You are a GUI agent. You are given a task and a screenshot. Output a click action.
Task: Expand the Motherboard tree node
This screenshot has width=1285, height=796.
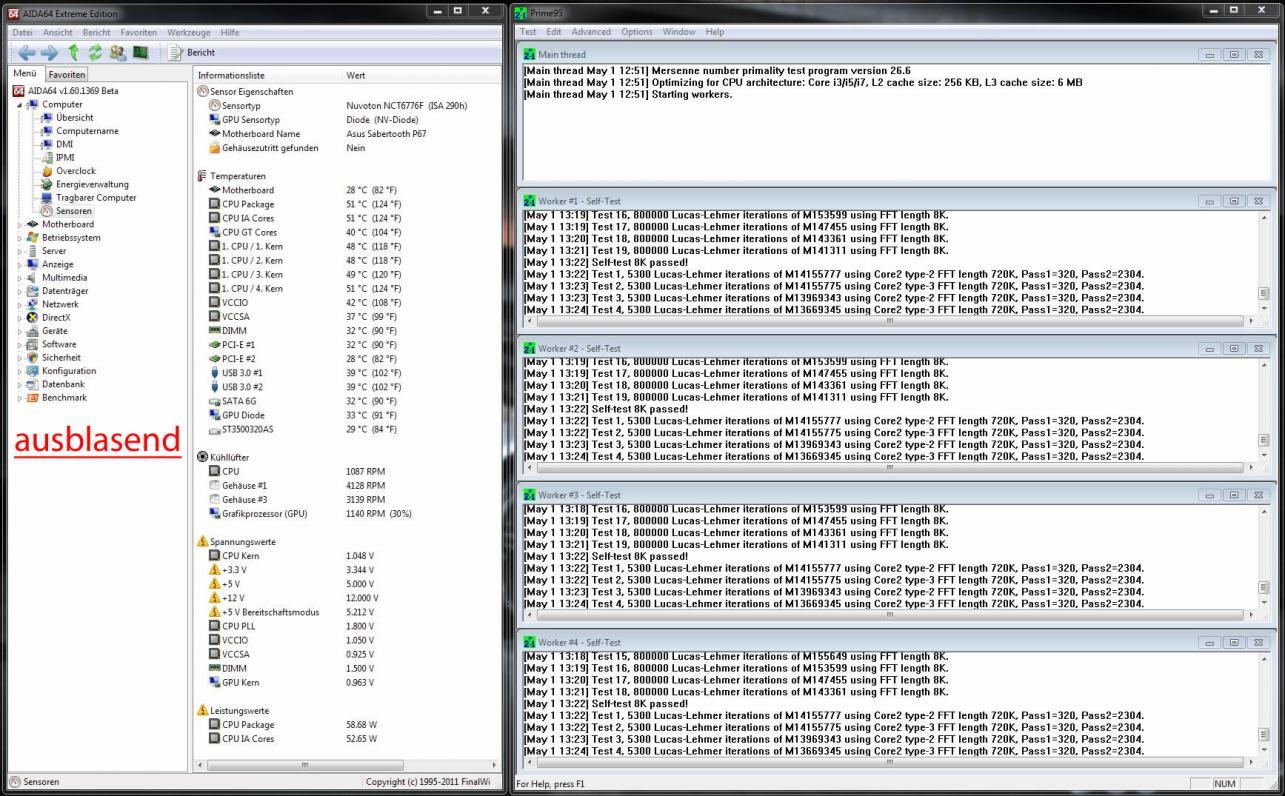point(19,225)
